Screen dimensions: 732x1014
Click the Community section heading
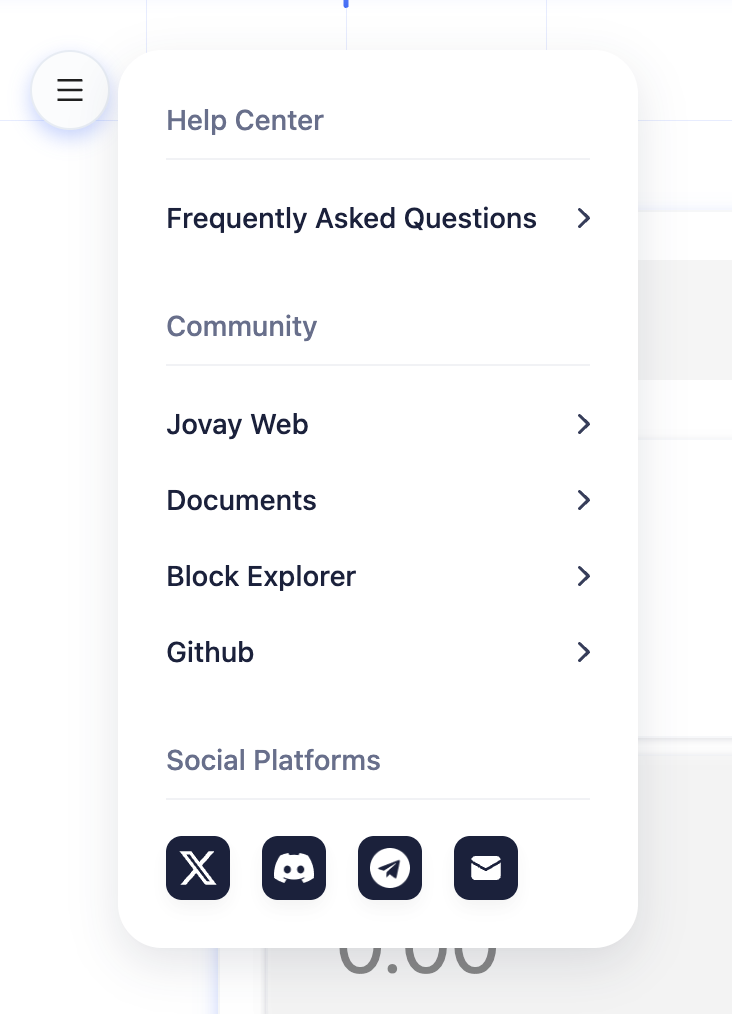[241, 326]
